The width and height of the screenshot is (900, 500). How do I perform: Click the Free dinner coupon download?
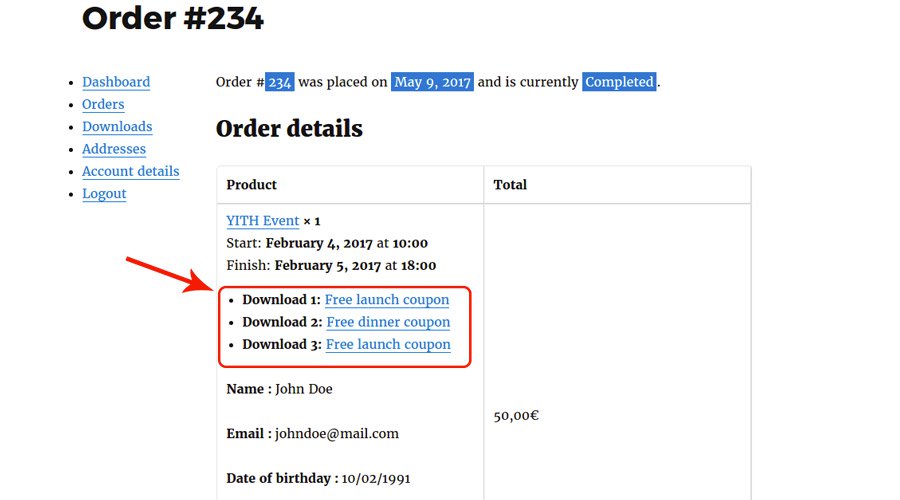point(388,322)
